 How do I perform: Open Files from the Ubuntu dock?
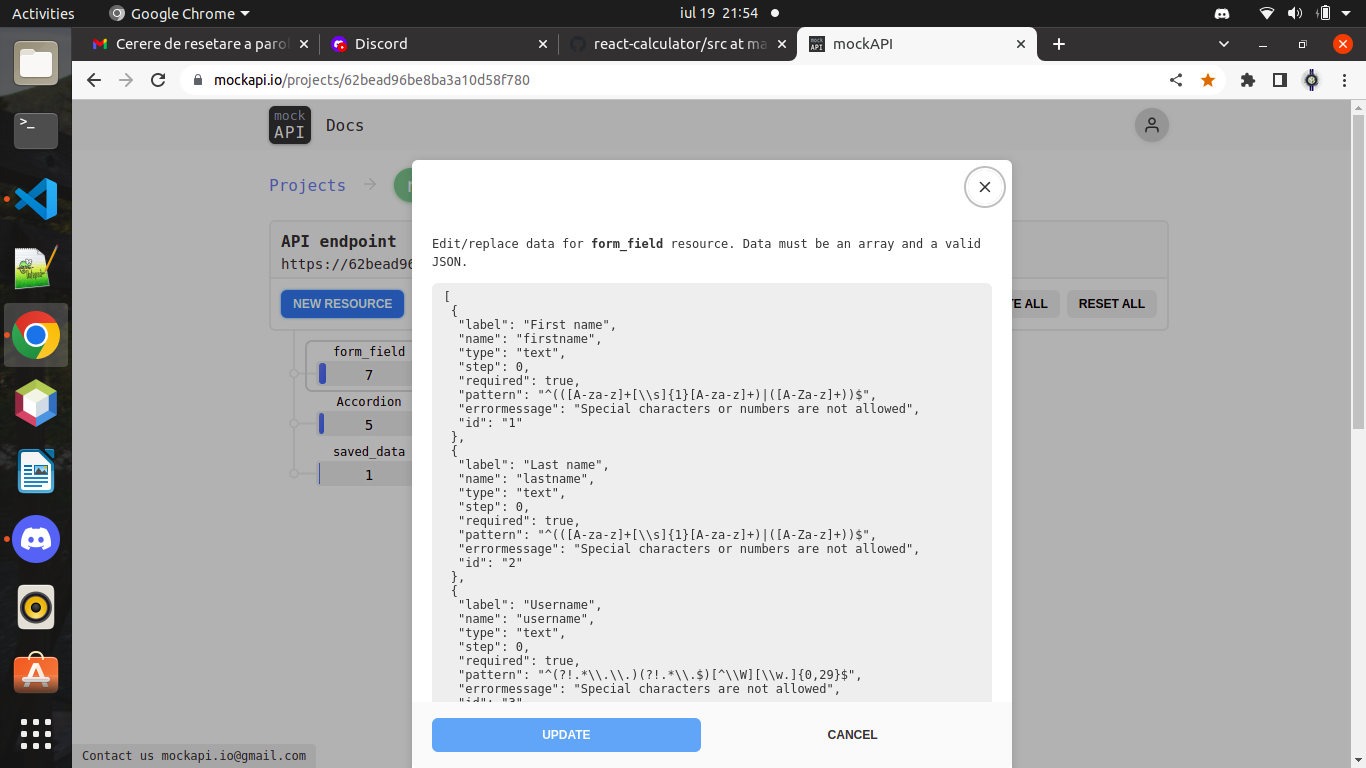click(36, 63)
